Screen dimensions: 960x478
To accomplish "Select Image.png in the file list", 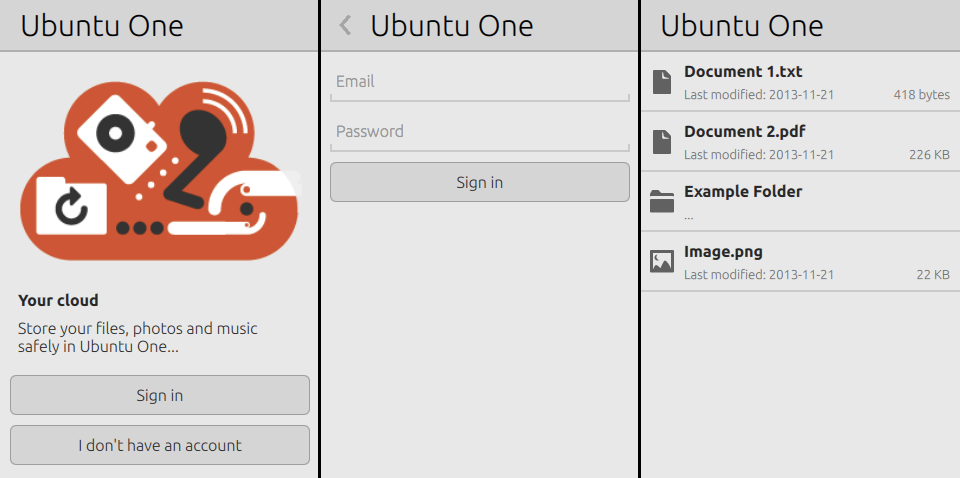I will [801, 261].
